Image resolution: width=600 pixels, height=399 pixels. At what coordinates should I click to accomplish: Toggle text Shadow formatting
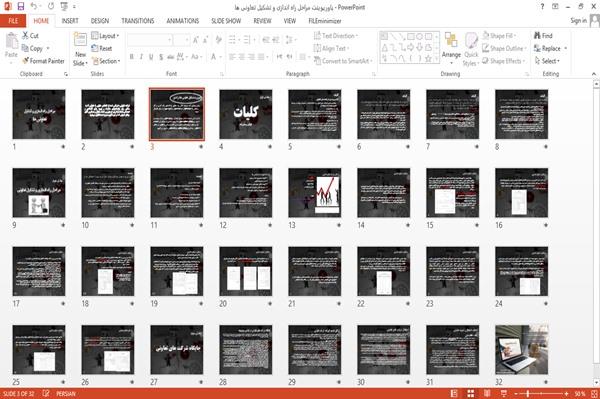(161, 57)
